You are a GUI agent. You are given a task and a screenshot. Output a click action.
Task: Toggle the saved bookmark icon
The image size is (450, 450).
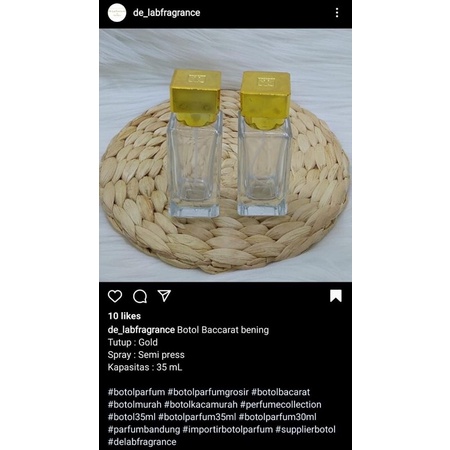click(336, 296)
